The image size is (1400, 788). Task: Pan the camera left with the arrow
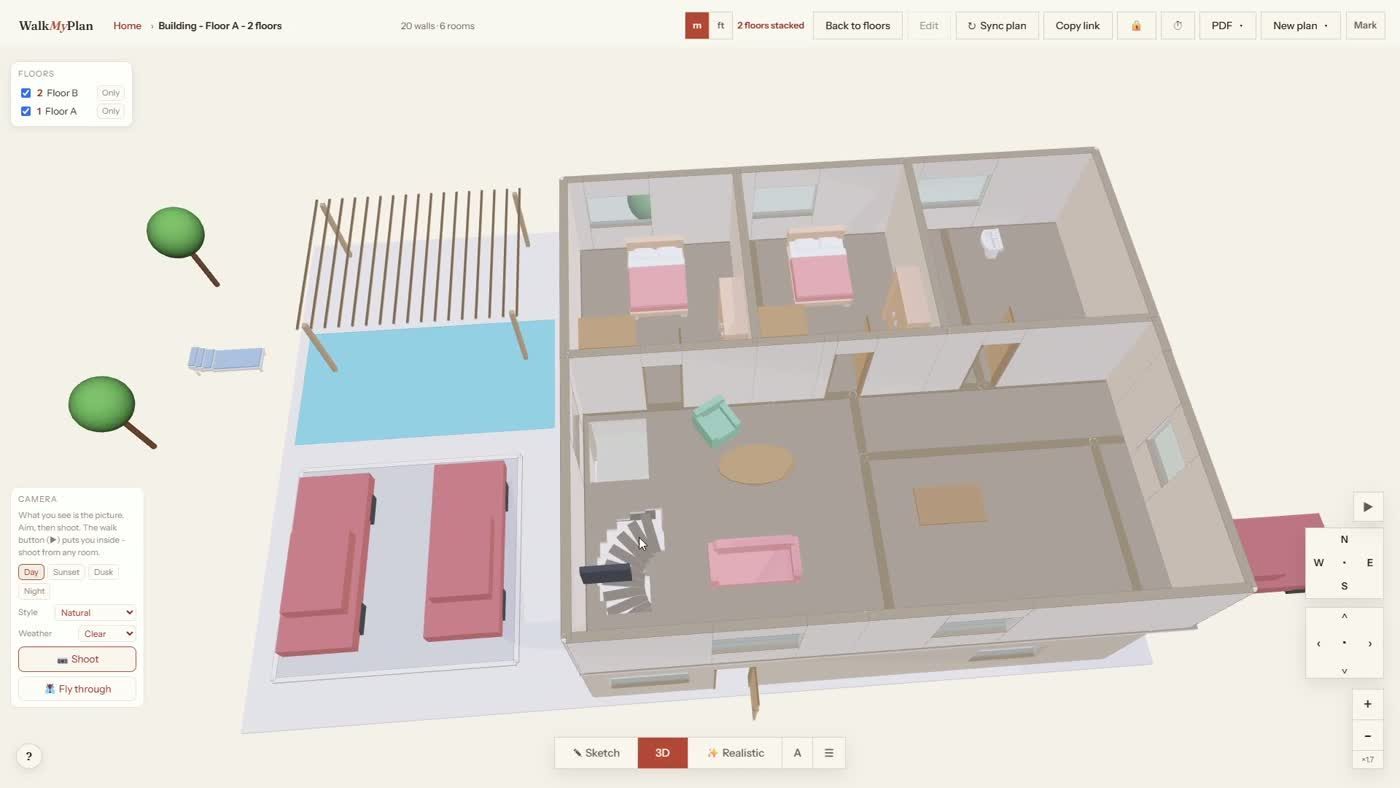(x=1318, y=643)
